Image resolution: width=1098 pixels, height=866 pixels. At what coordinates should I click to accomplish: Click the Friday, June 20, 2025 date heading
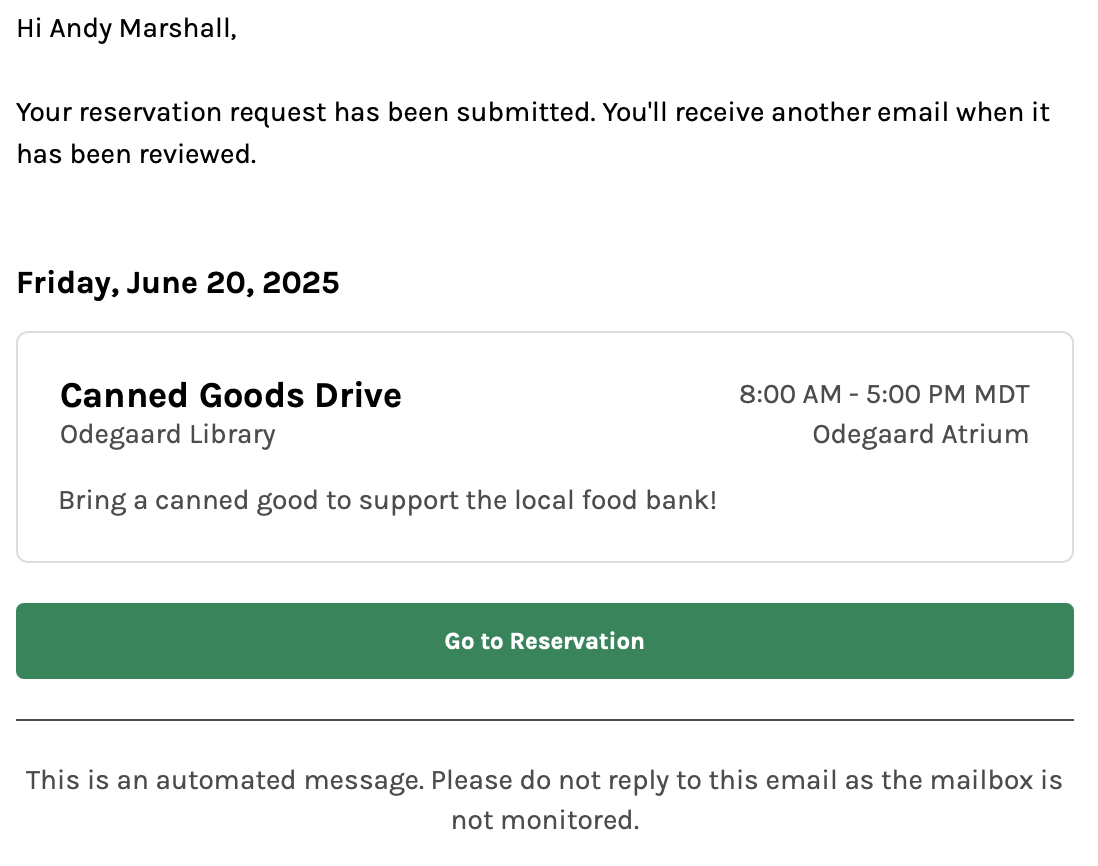point(177,282)
